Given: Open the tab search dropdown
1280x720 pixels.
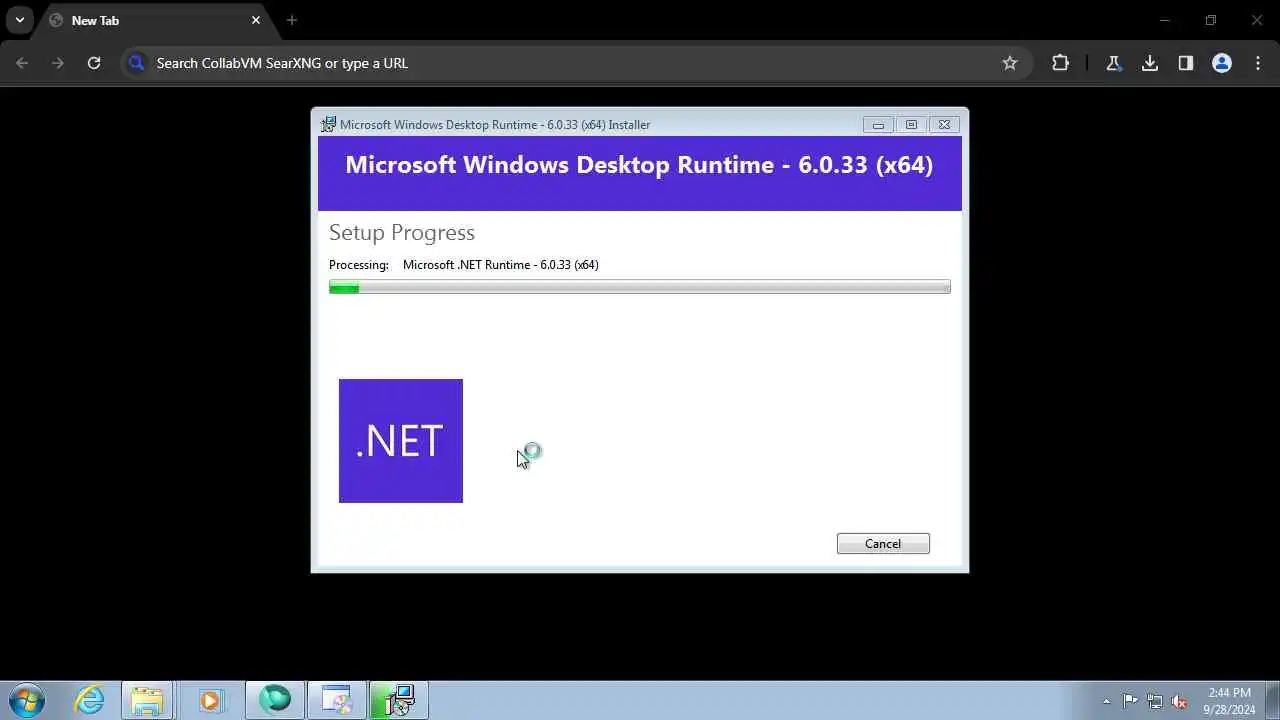Looking at the screenshot, I should pos(19,20).
